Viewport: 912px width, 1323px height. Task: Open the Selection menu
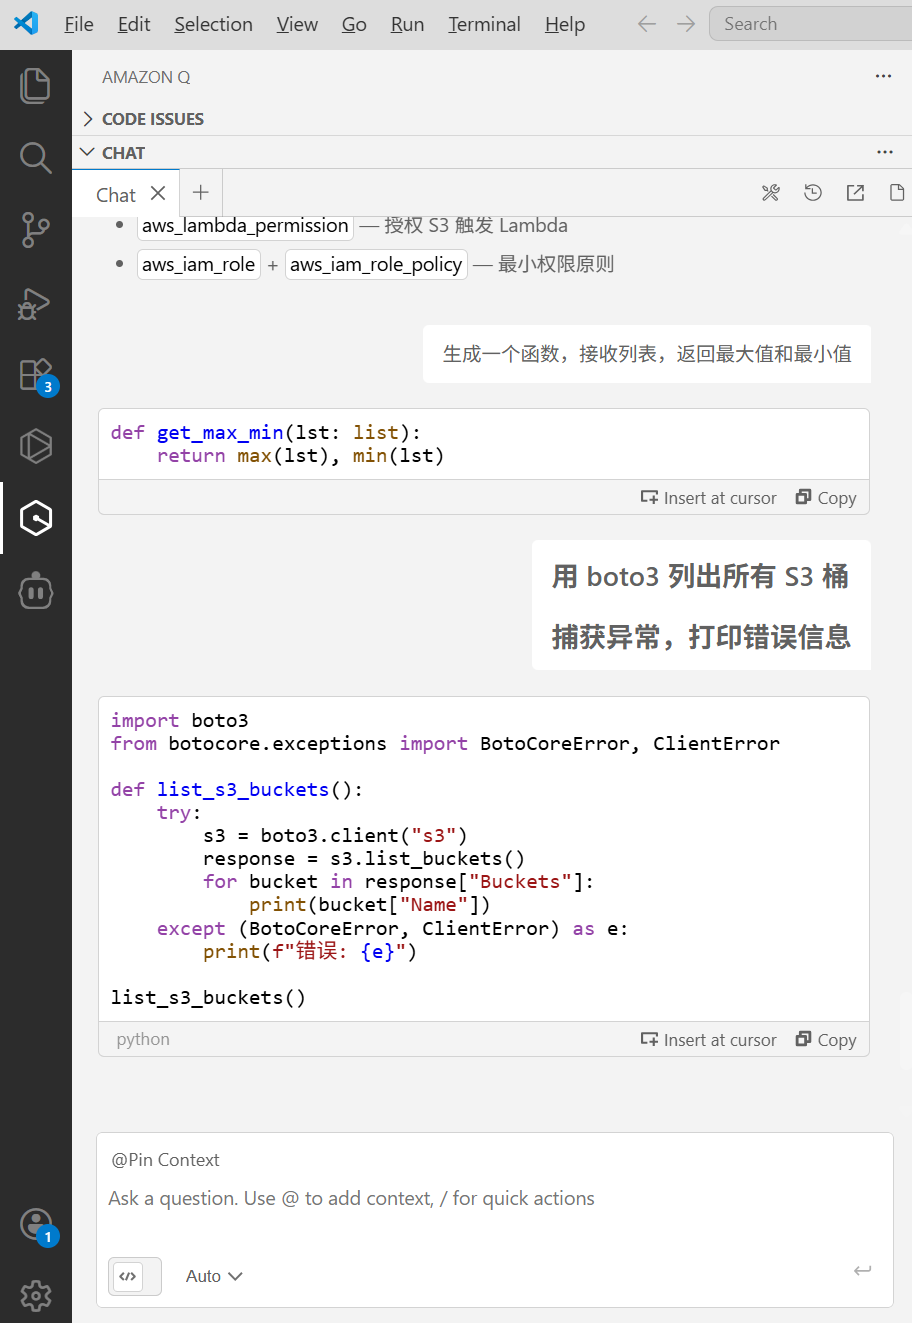[x=214, y=24]
